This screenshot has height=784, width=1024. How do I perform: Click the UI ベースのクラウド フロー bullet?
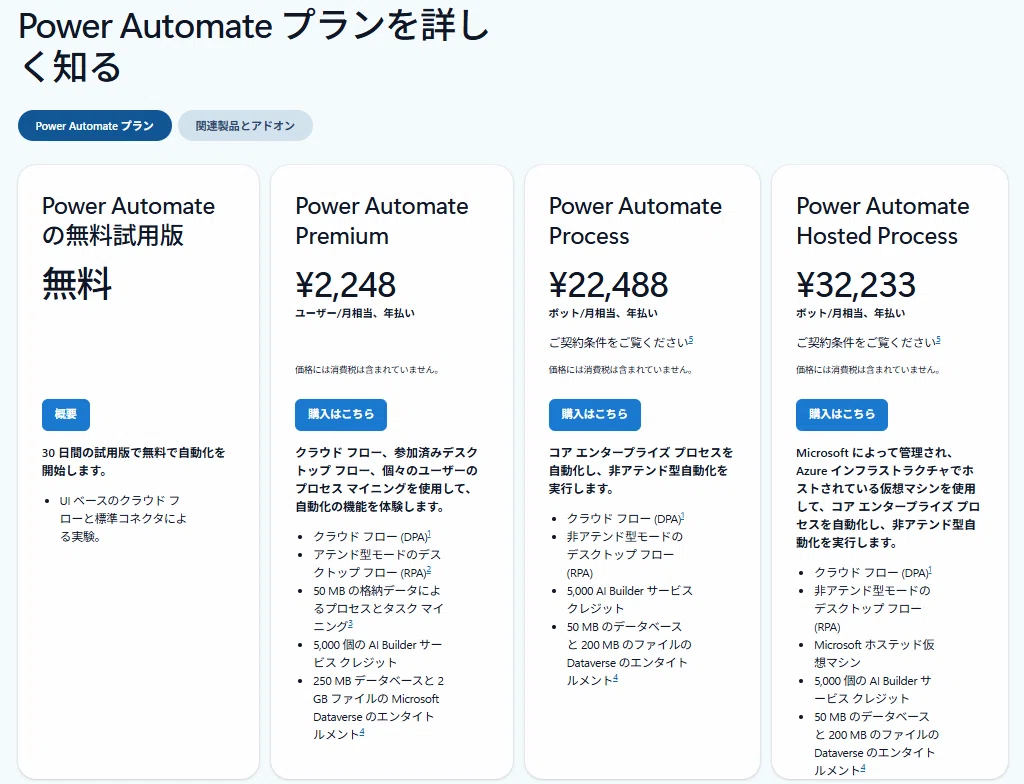click(x=123, y=519)
